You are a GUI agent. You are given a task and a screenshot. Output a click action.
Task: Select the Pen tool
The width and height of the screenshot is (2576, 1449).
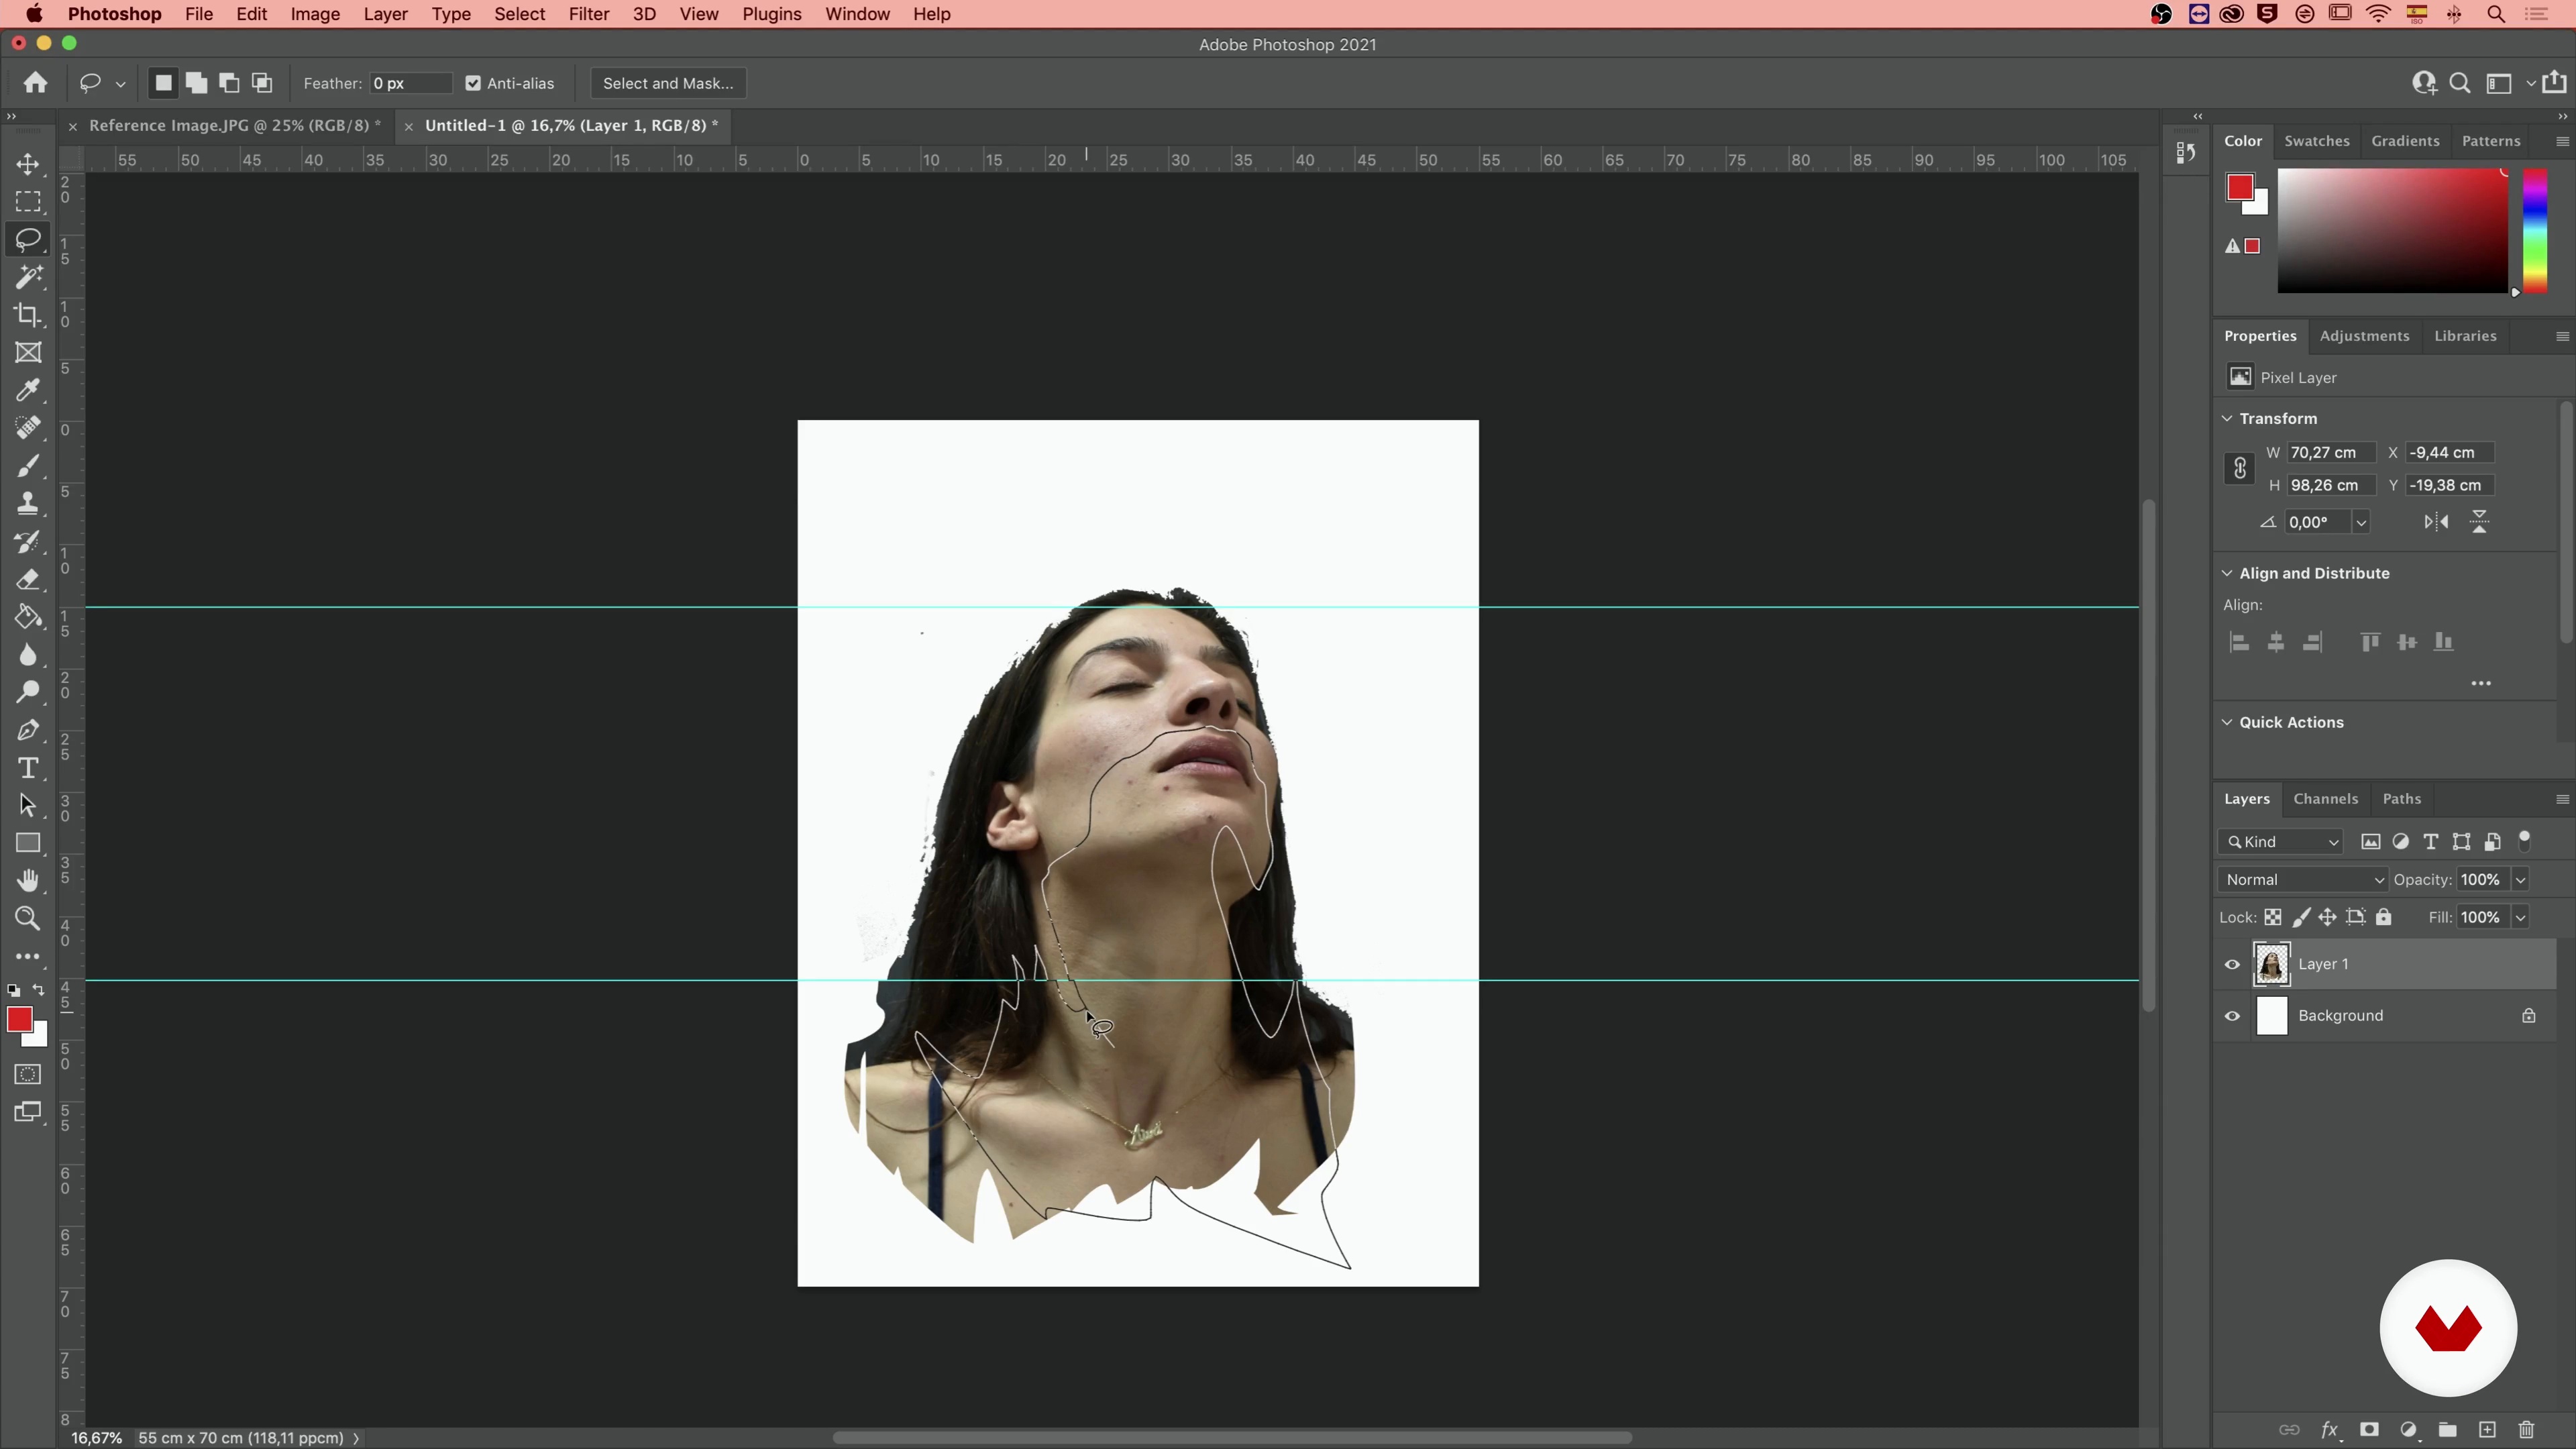point(28,730)
